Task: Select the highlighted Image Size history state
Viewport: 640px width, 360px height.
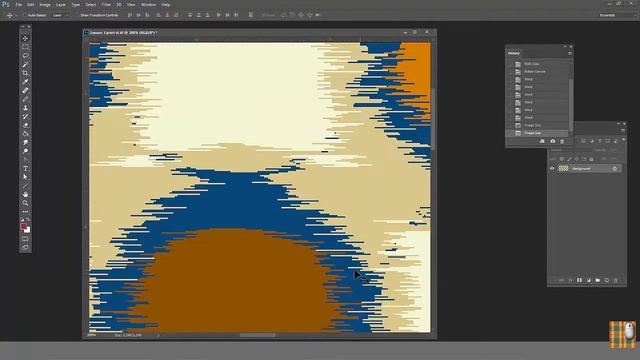Action: [x=538, y=133]
